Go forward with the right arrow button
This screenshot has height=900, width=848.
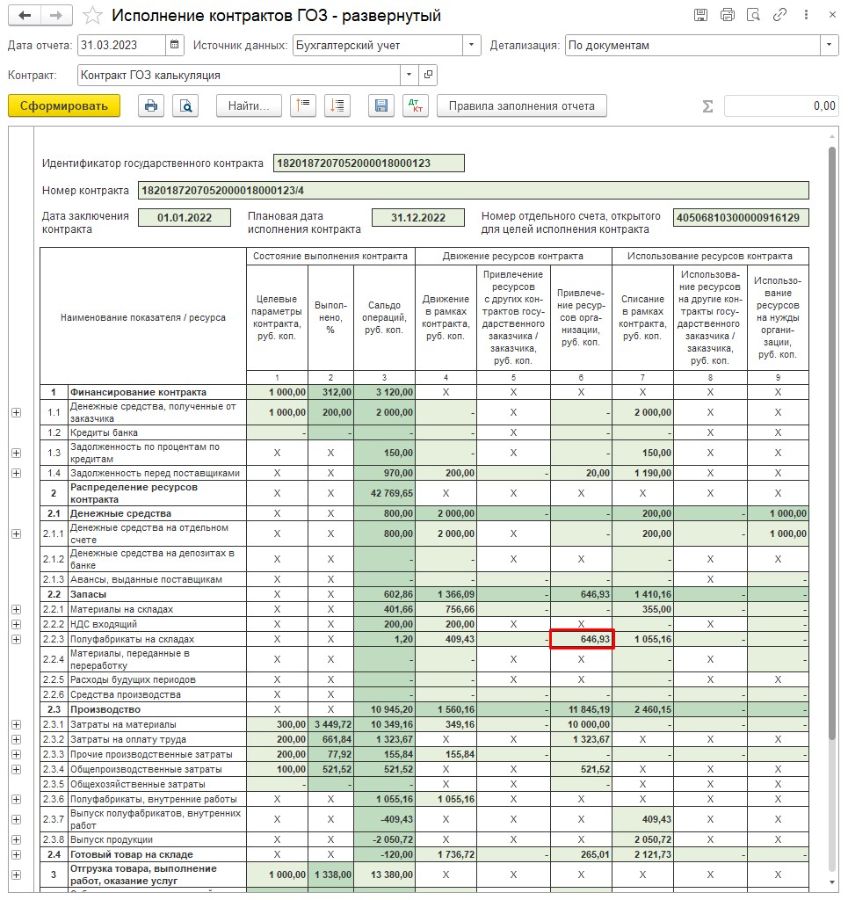56,15
